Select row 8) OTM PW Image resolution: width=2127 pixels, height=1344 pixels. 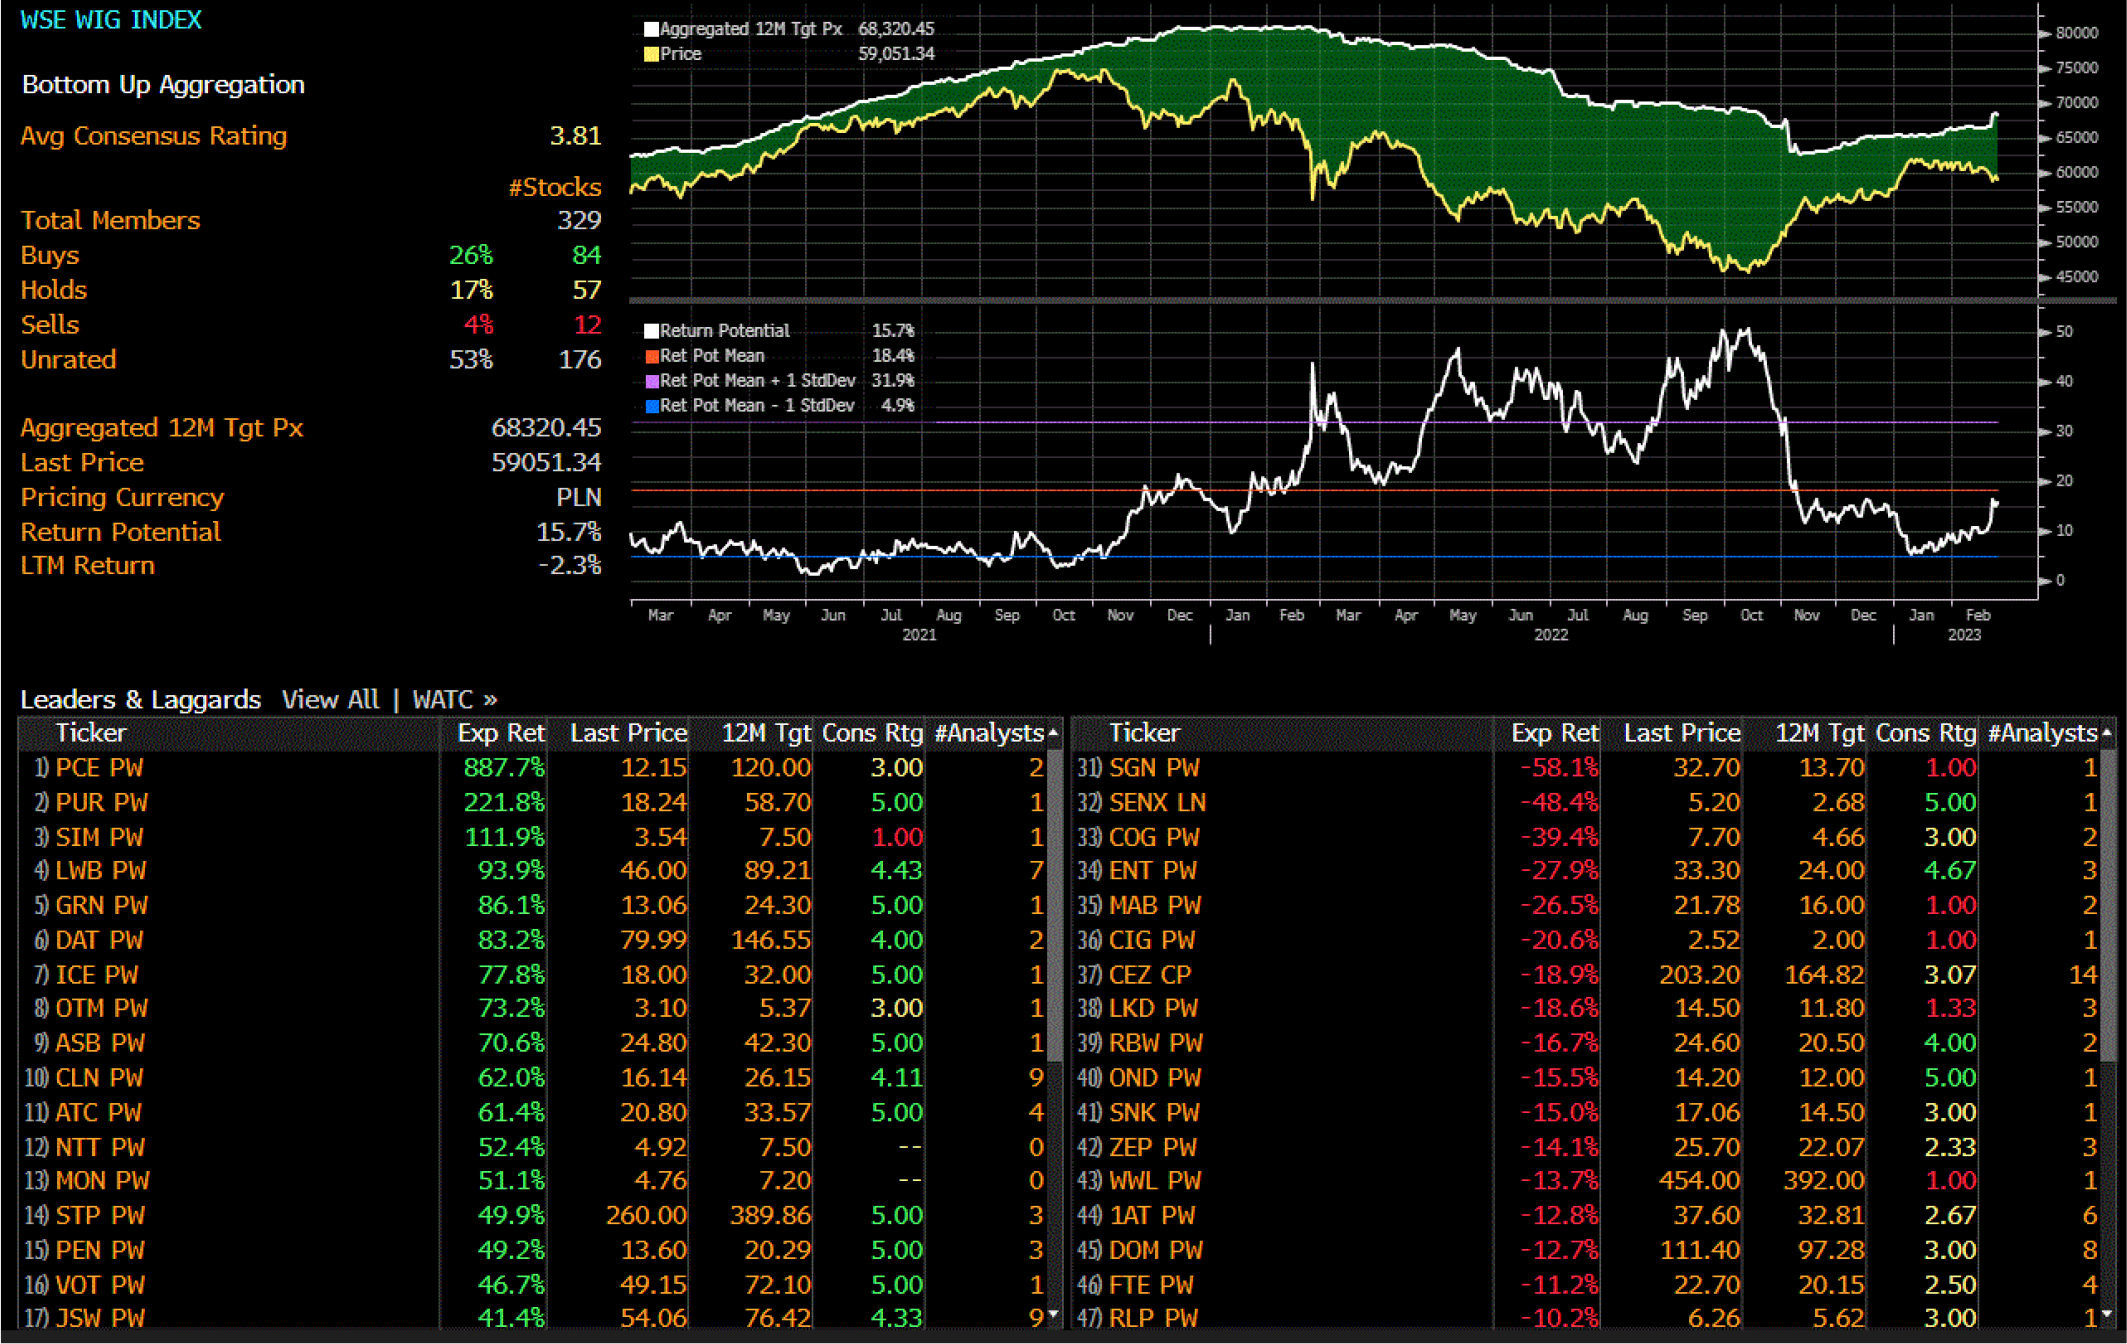tap(533, 1009)
